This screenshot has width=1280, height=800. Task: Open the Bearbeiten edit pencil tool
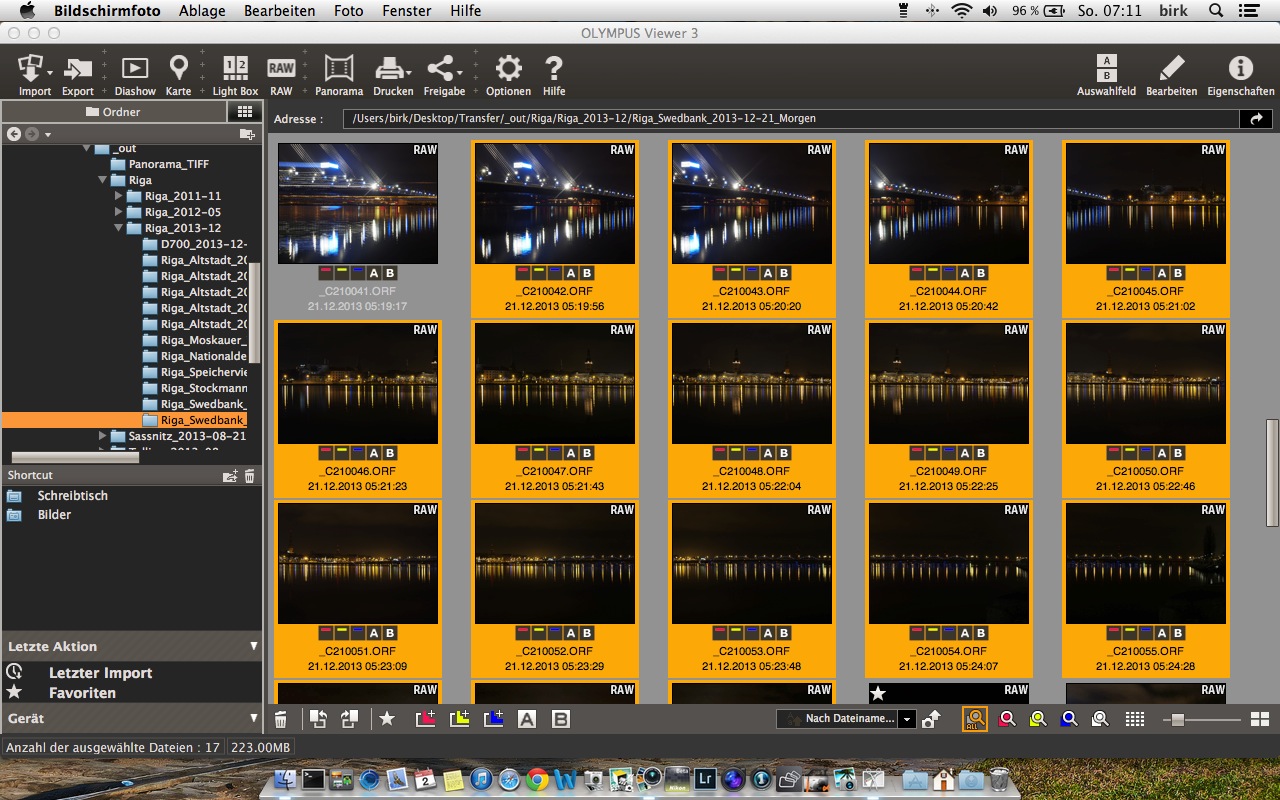[1171, 75]
